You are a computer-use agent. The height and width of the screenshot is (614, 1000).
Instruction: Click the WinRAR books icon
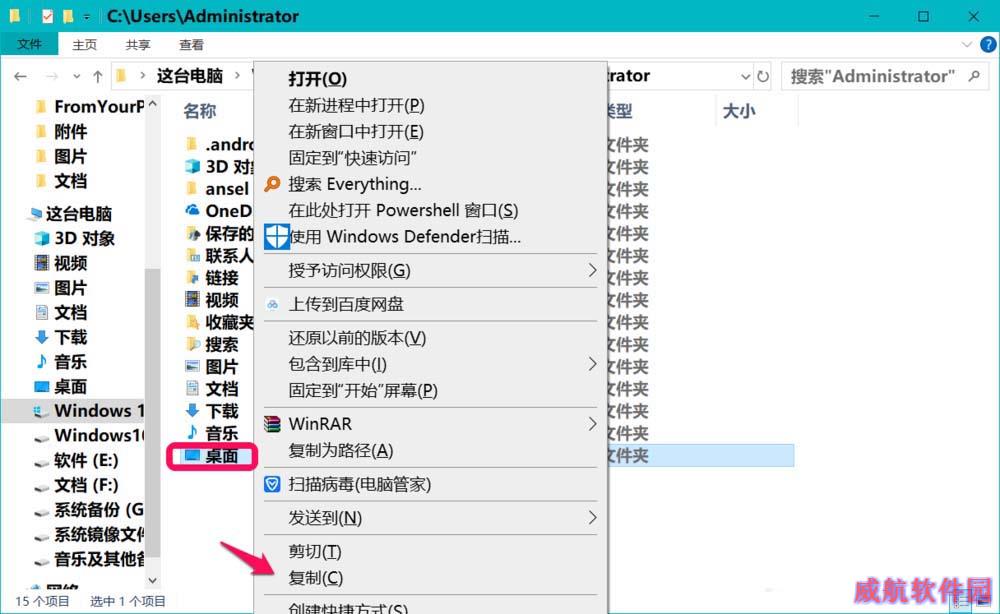[x=272, y=424]
